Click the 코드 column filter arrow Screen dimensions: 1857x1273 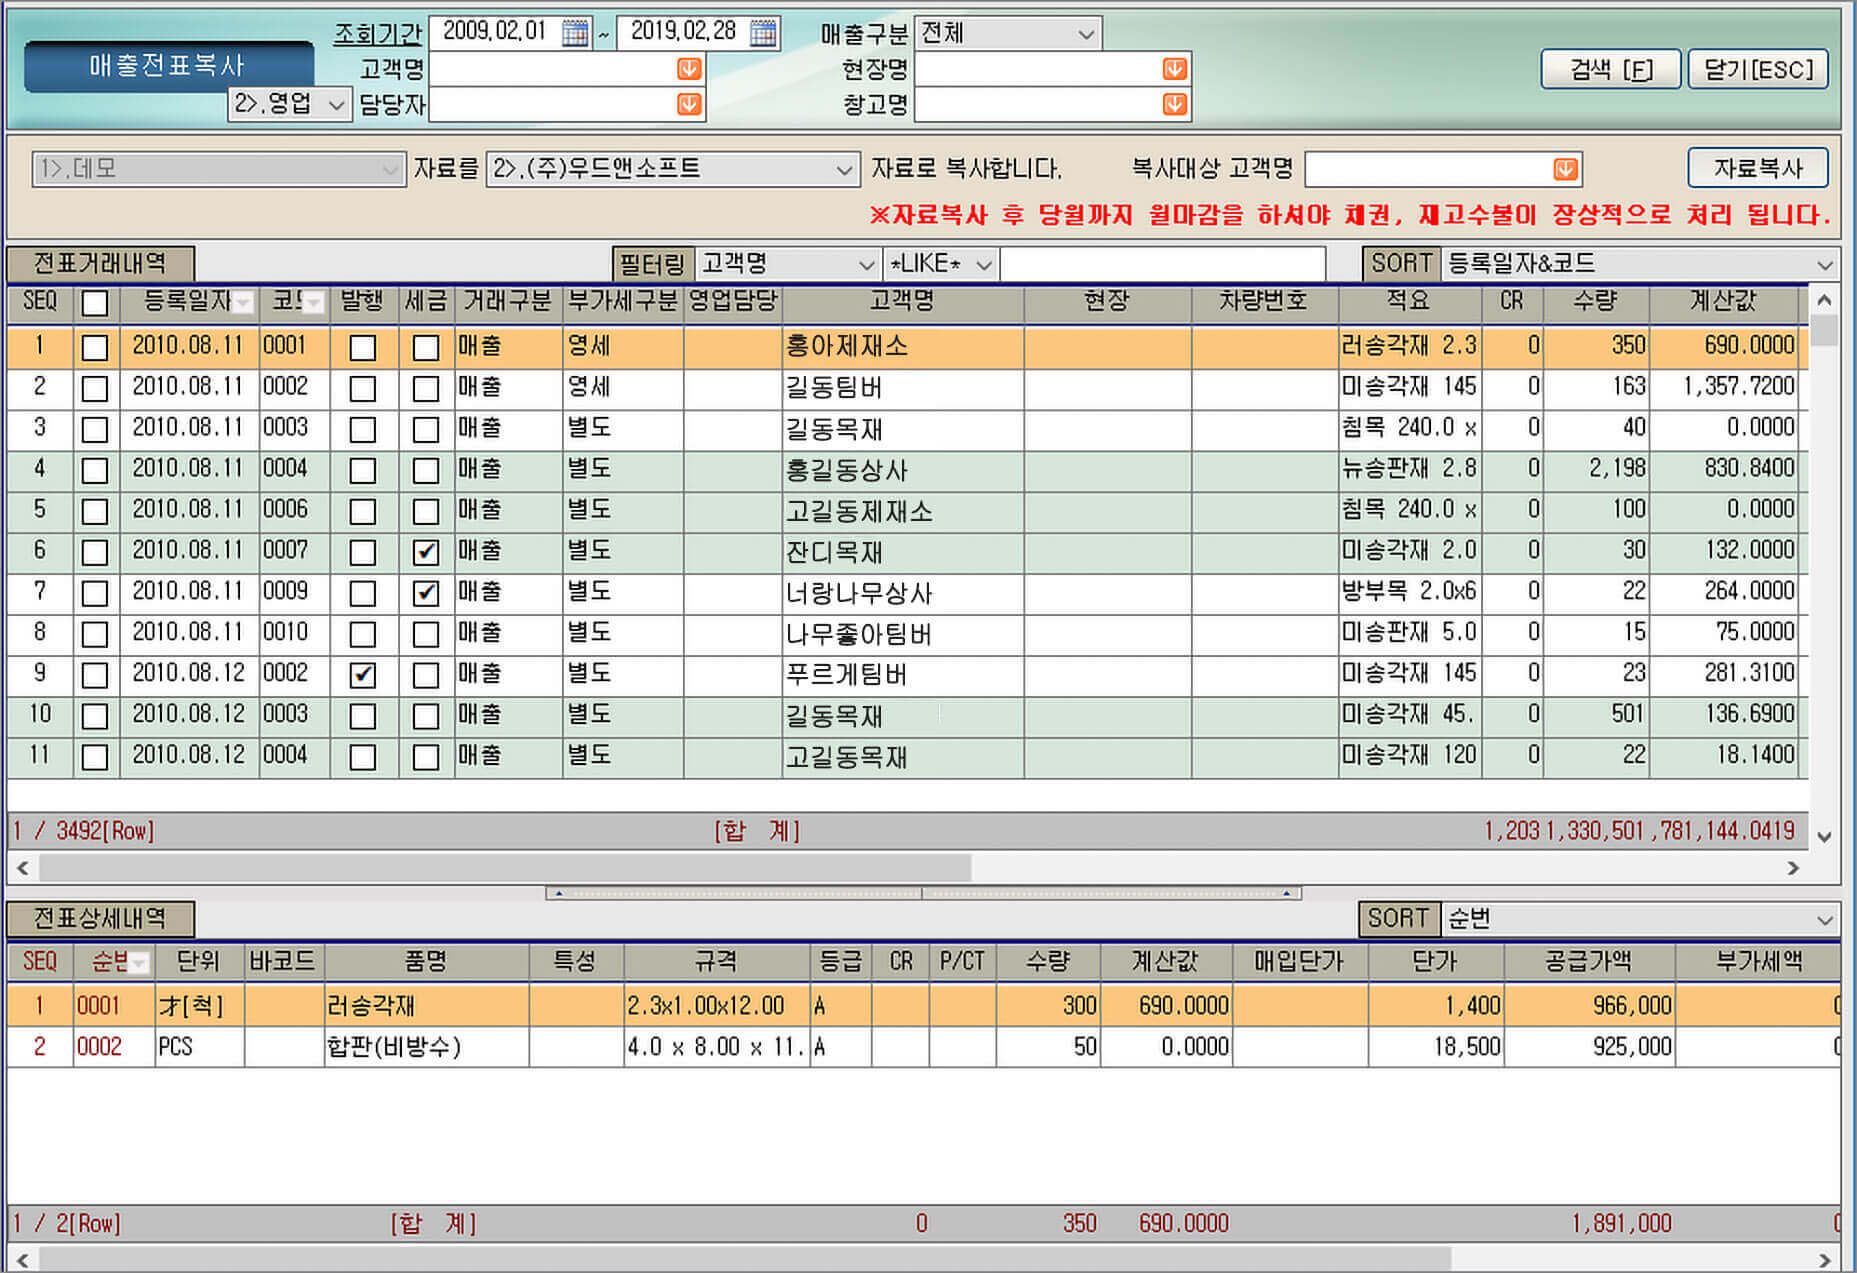314,303
